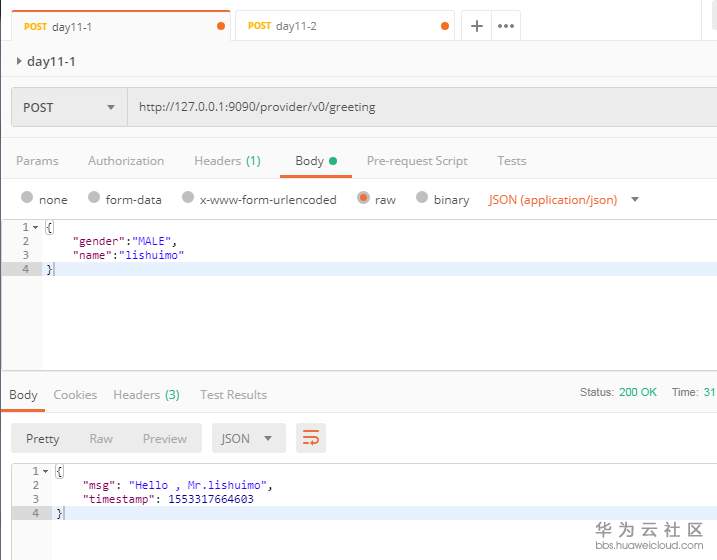717x560 pixels.
Task: Collapse response JSON at line 1
Action: tap(45, 471)
